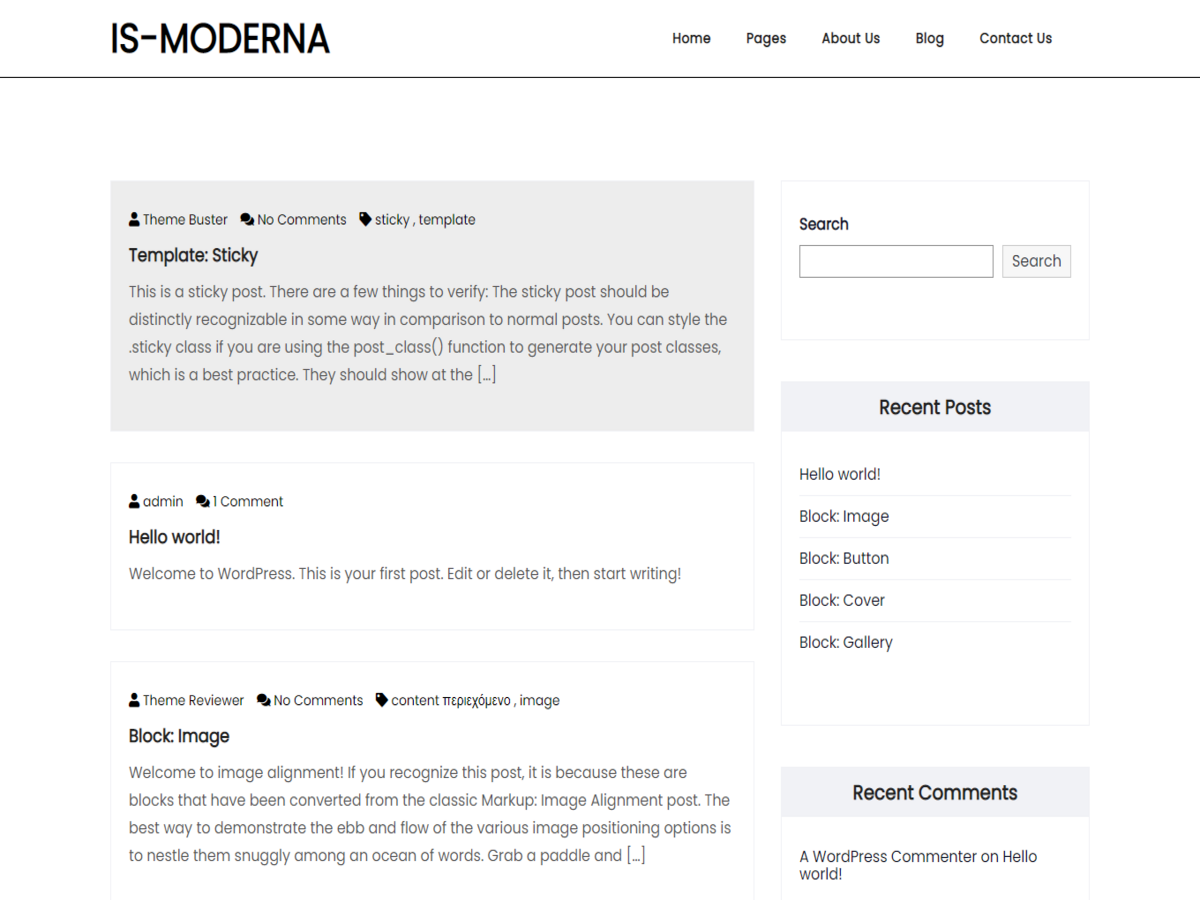Open the About Us page
Screen dimensions: 1200x900
point(850,38)
